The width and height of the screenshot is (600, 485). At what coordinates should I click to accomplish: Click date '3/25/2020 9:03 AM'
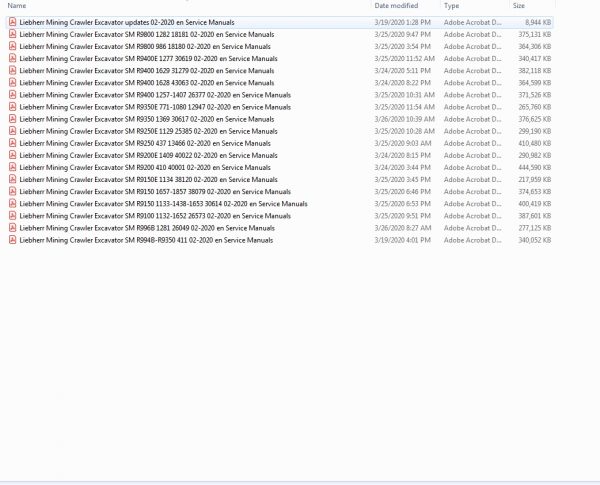[x=403, y=143]
